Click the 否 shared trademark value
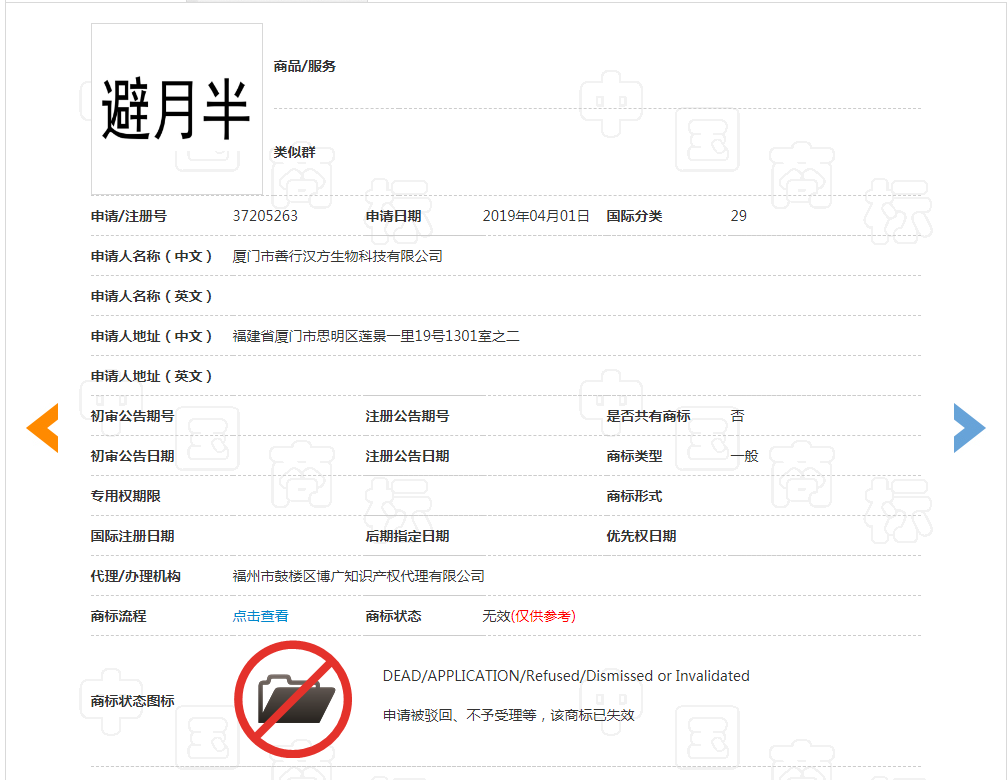The width and height of the screenshot is (1008, 780). click(737, 416)
